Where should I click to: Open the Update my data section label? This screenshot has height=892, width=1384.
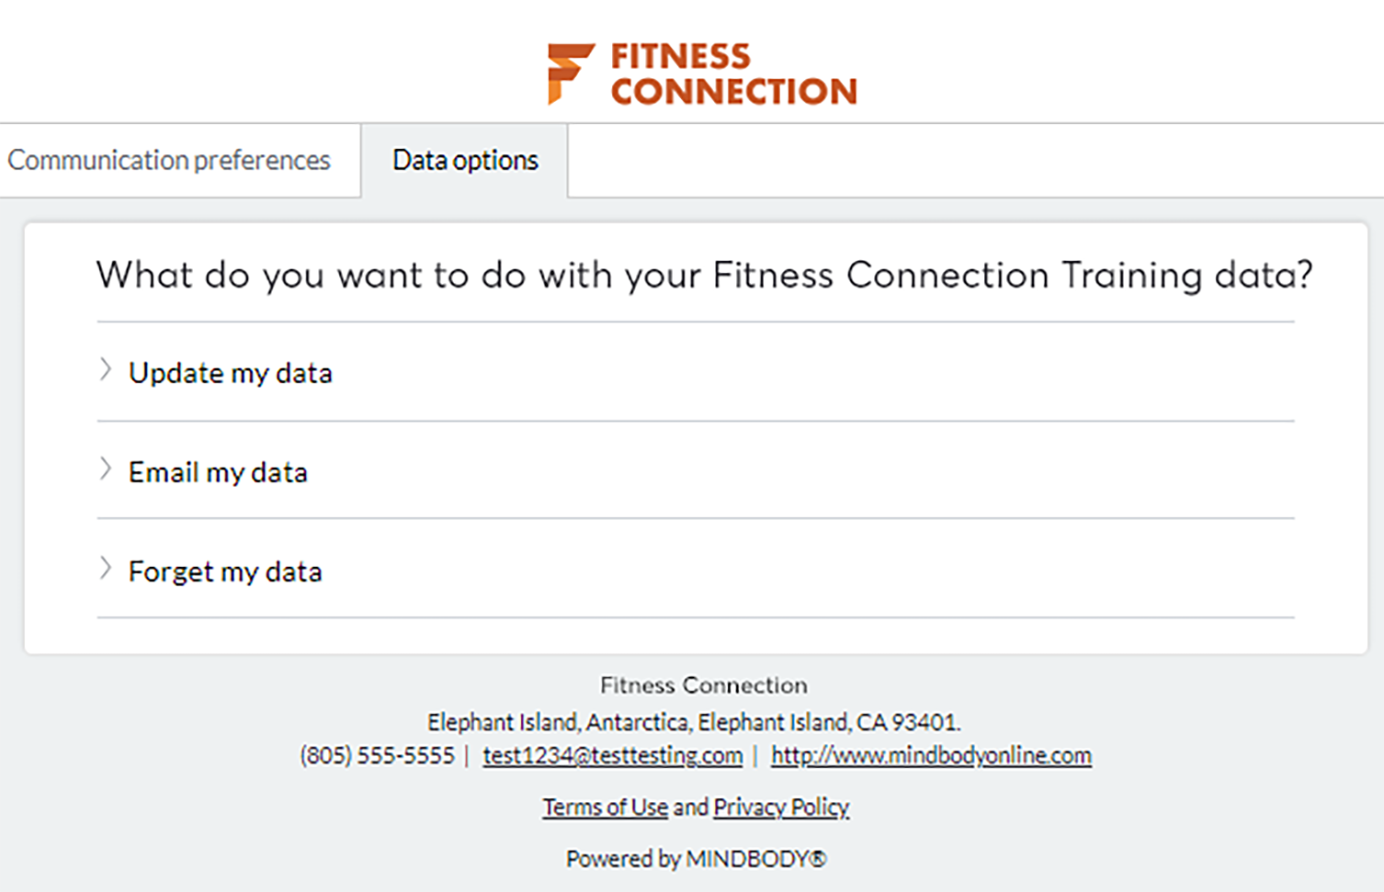click(230, 373)
